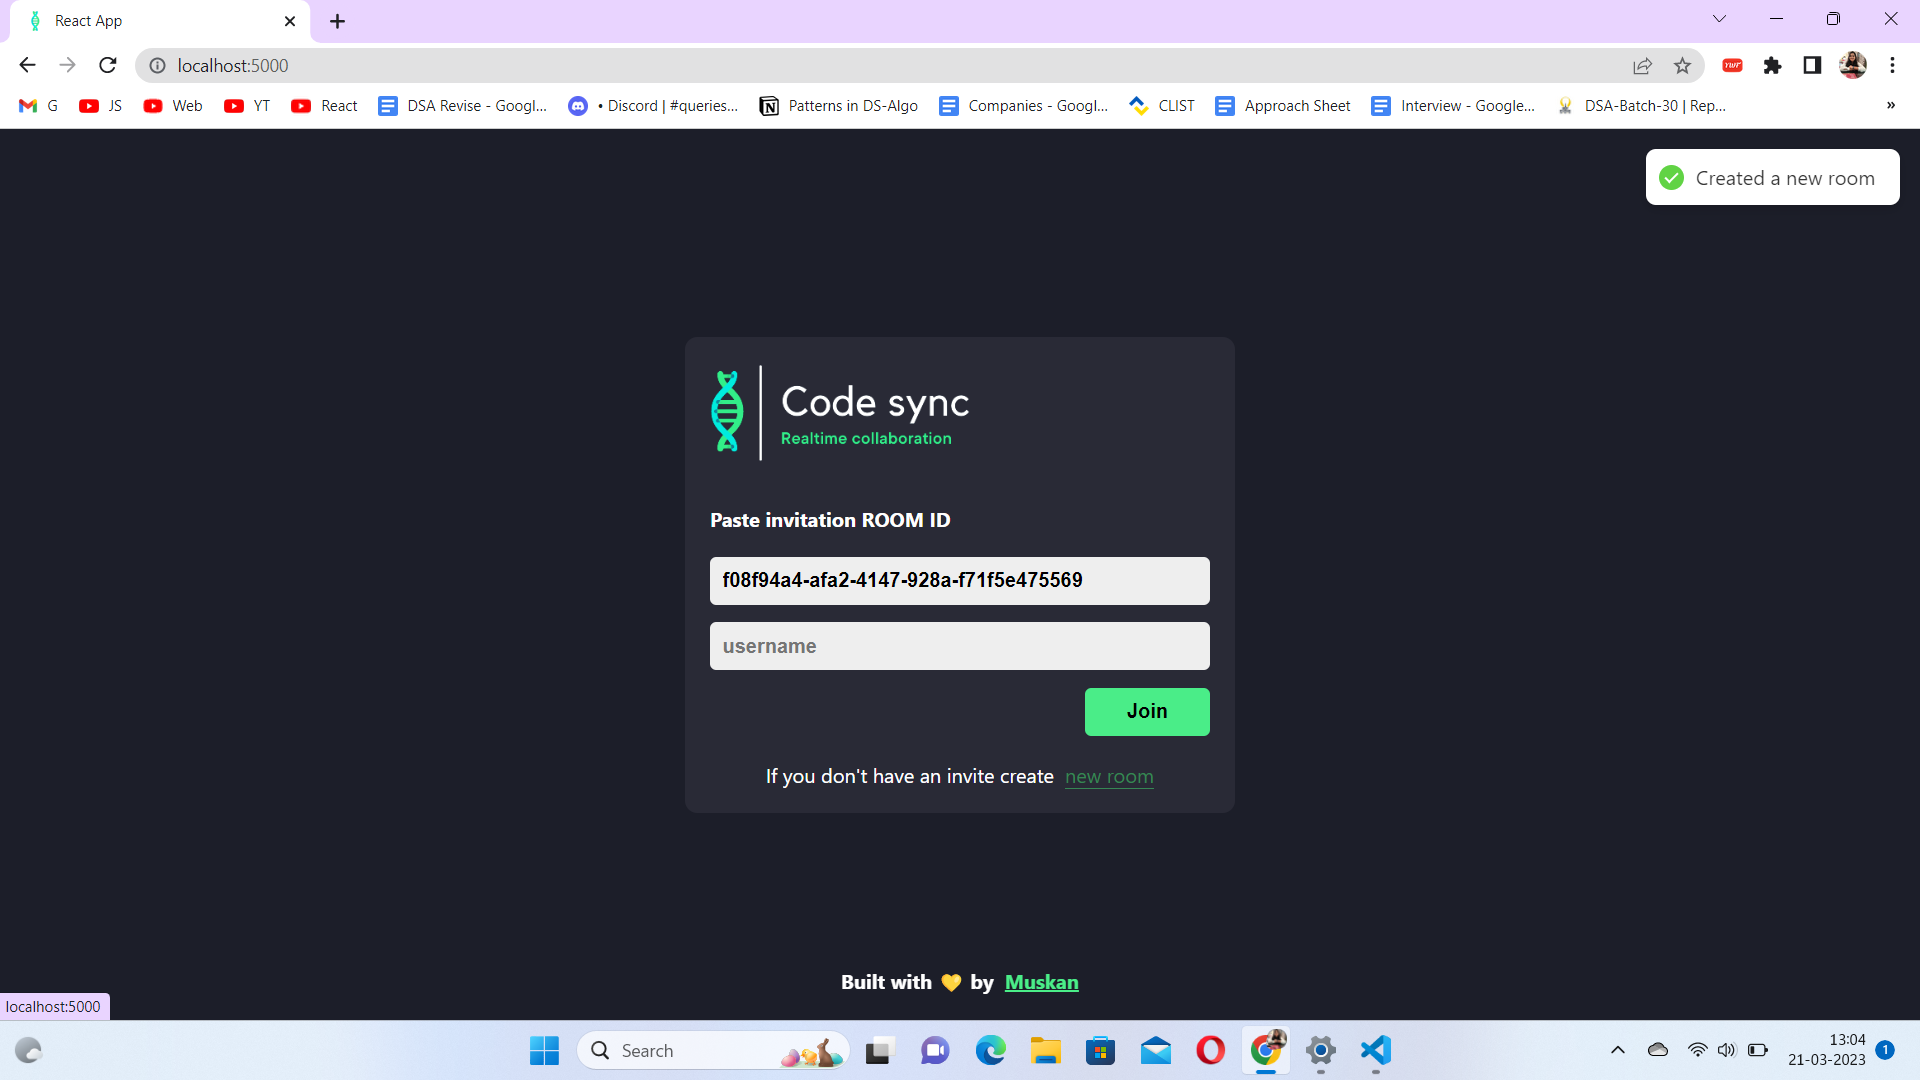Open the Discord #queries bookmark
1920x1080 pixels.
[652, 105]
